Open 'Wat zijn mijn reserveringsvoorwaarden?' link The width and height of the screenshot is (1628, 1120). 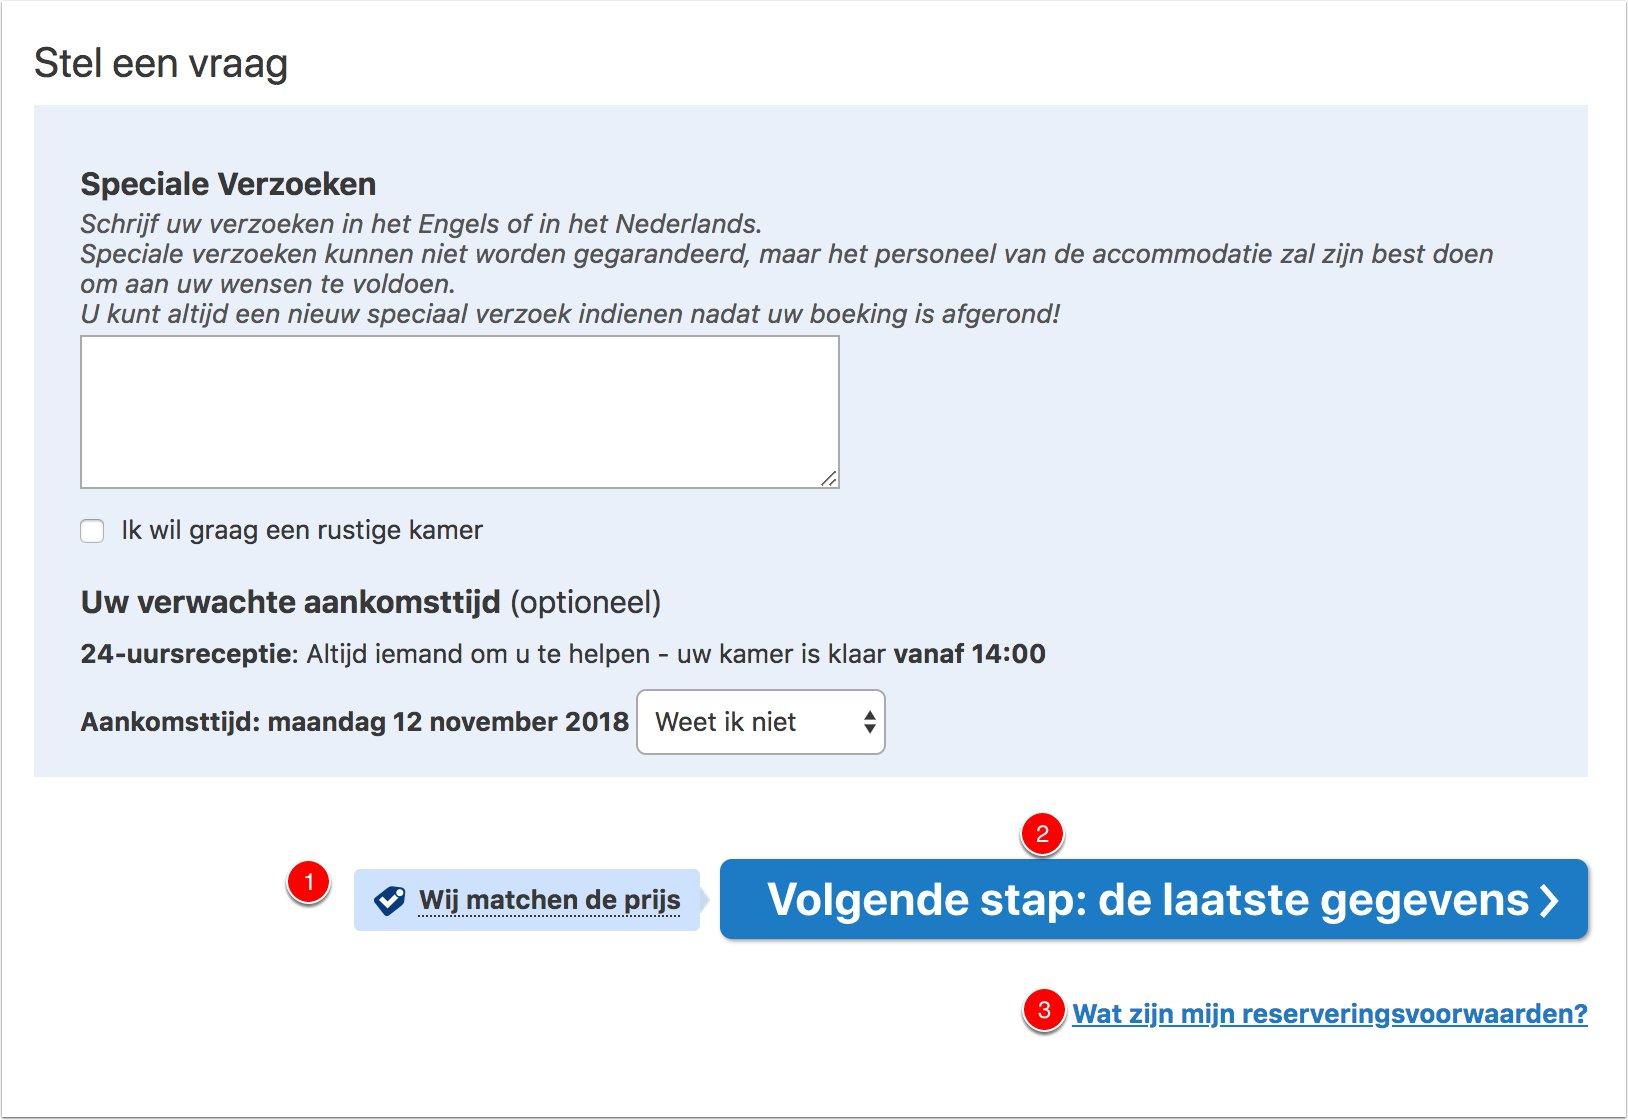point(1330,1014)
